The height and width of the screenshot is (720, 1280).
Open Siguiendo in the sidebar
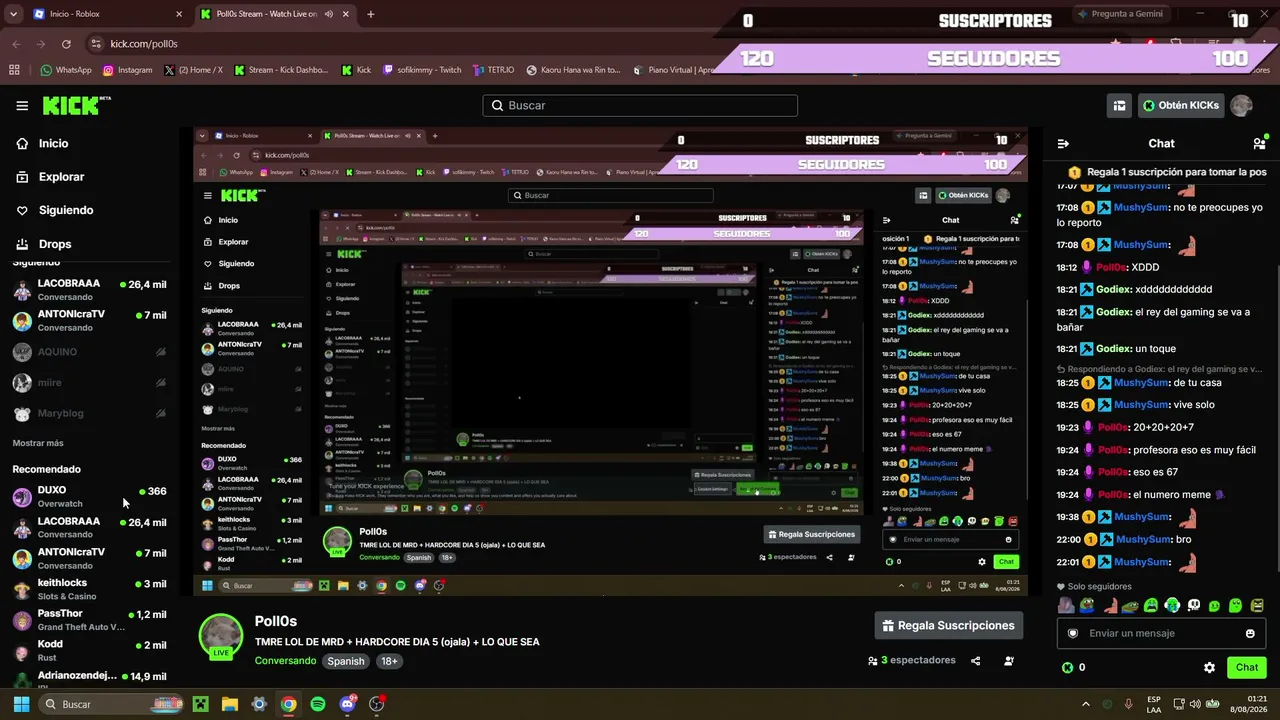[x=66, y=210]
